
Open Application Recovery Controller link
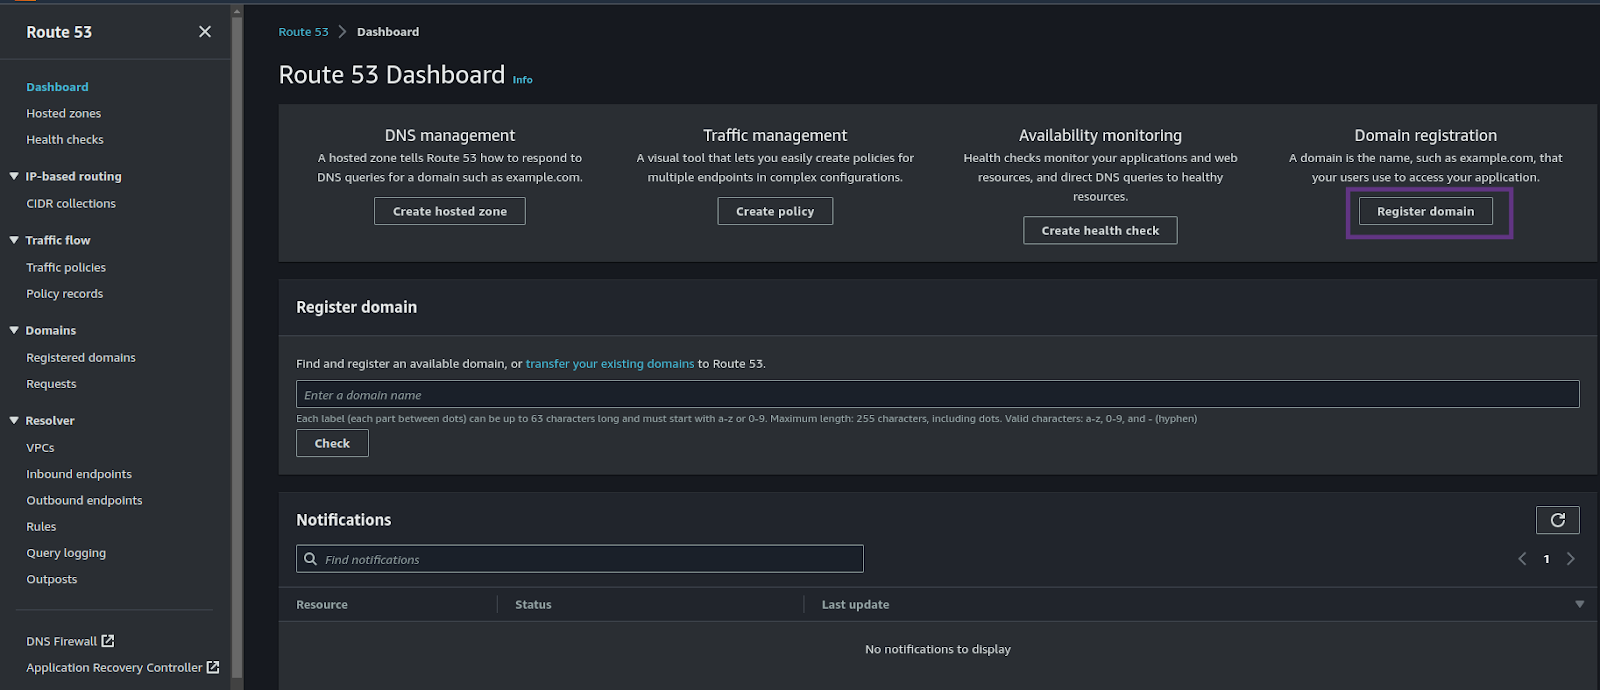114,667
